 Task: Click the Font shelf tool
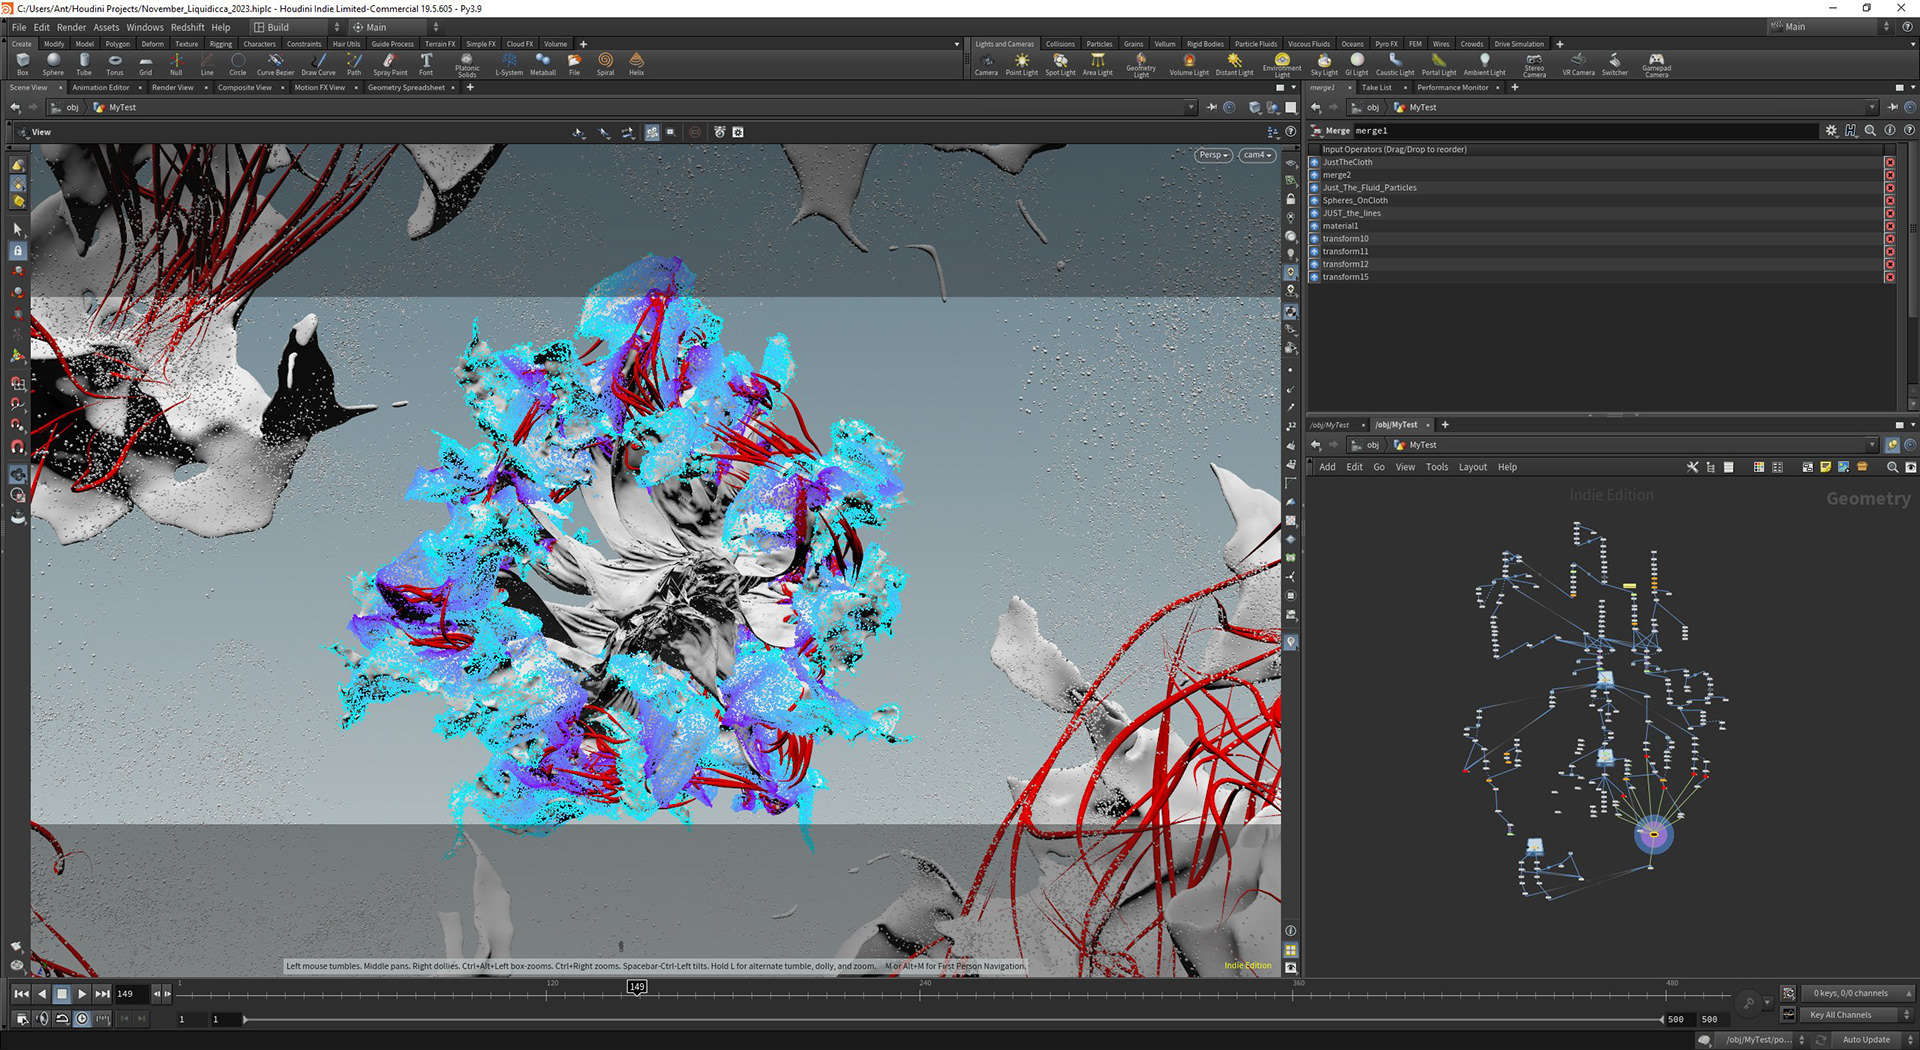click(426, 64)
